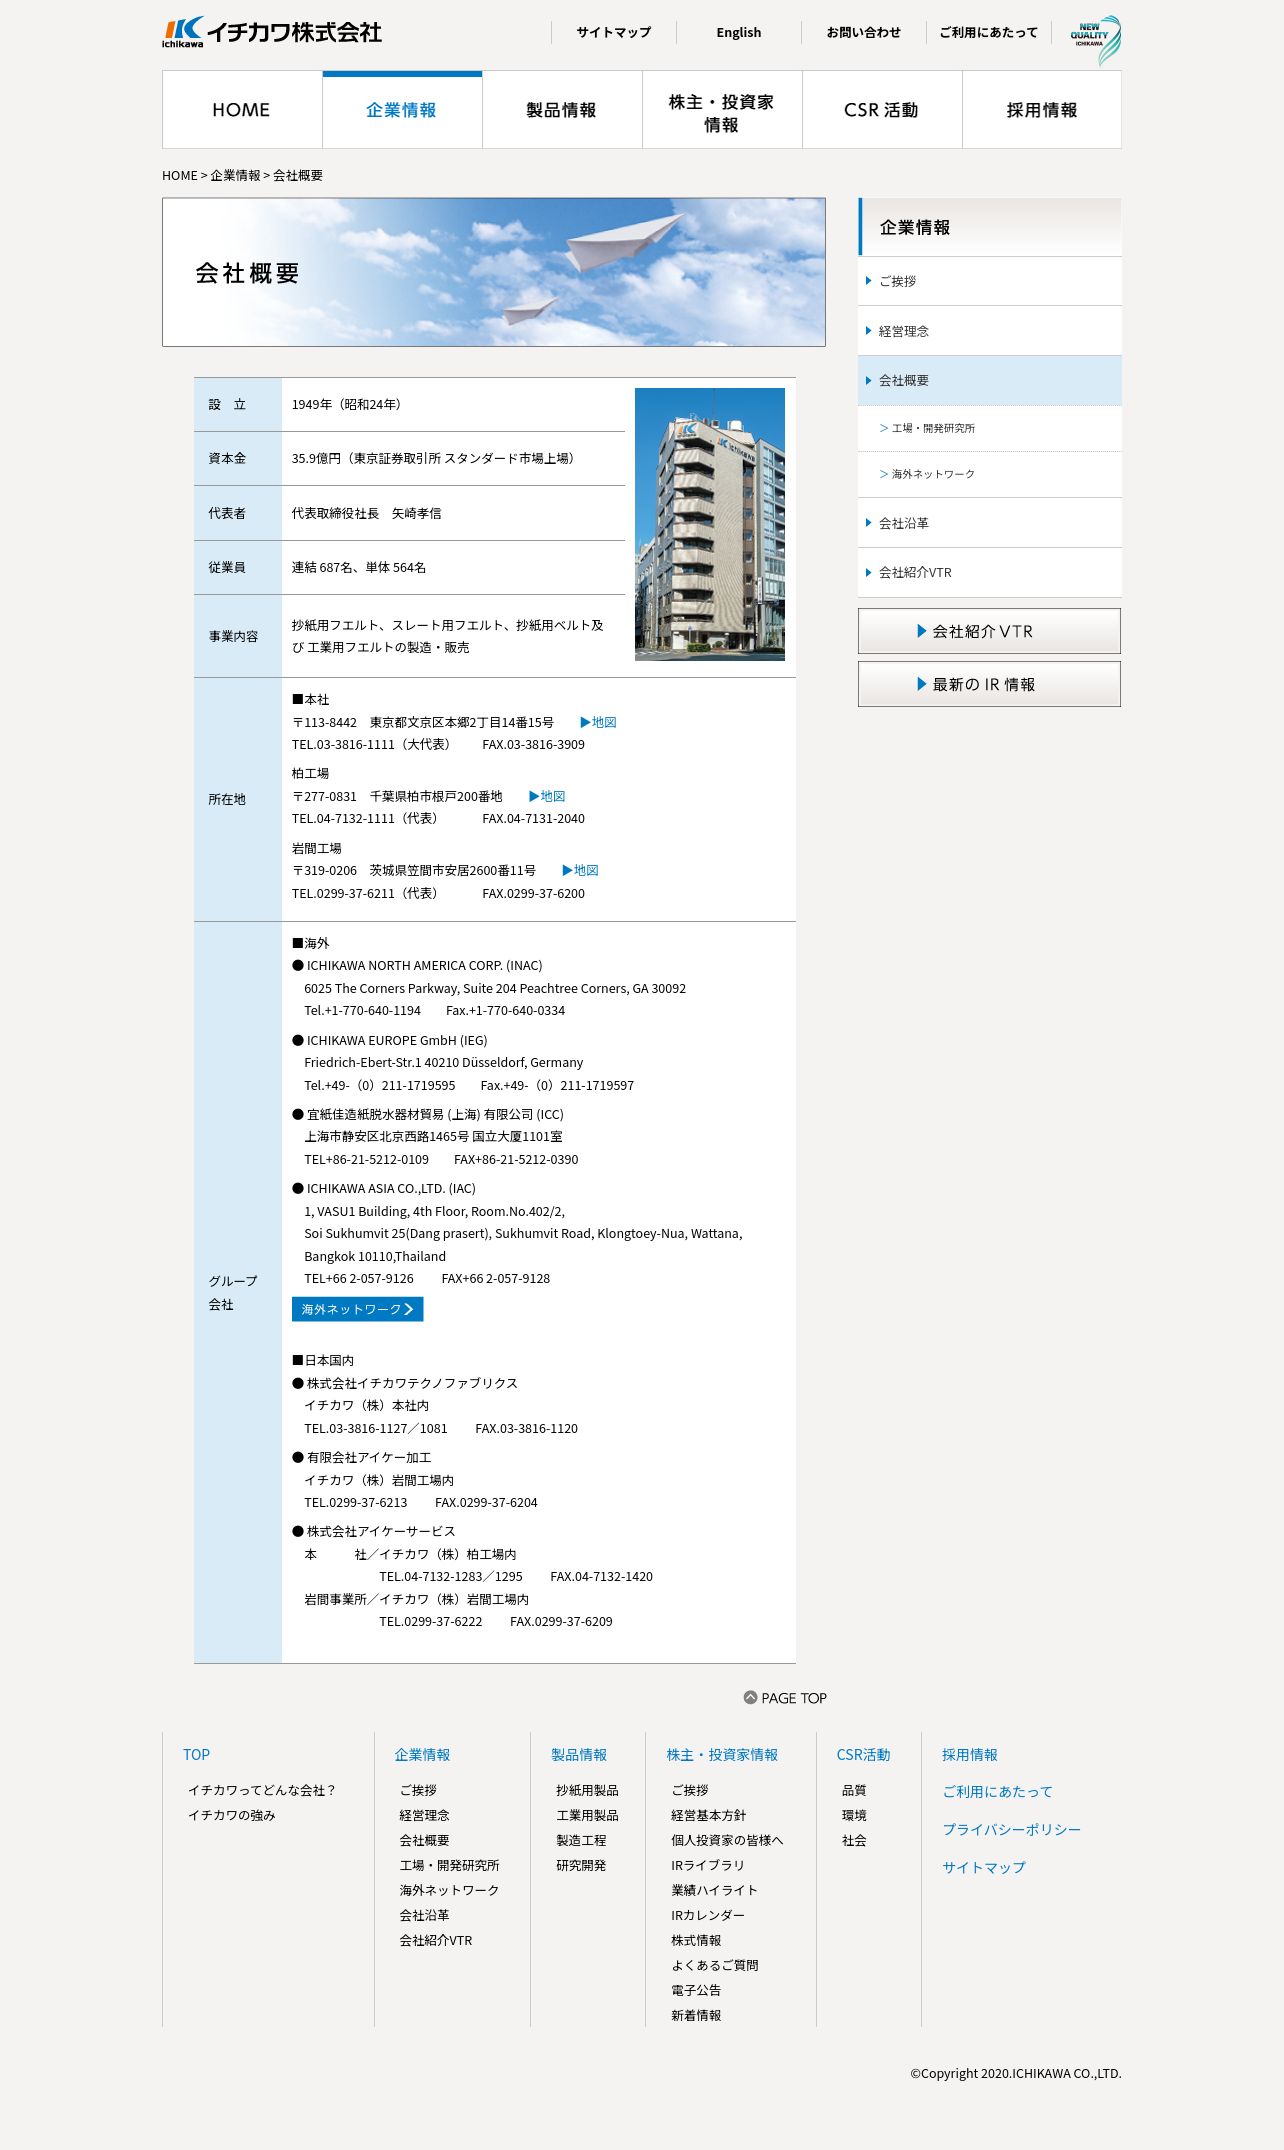Open 工場・開発研究所 in the footer

tap(449, 1865)
